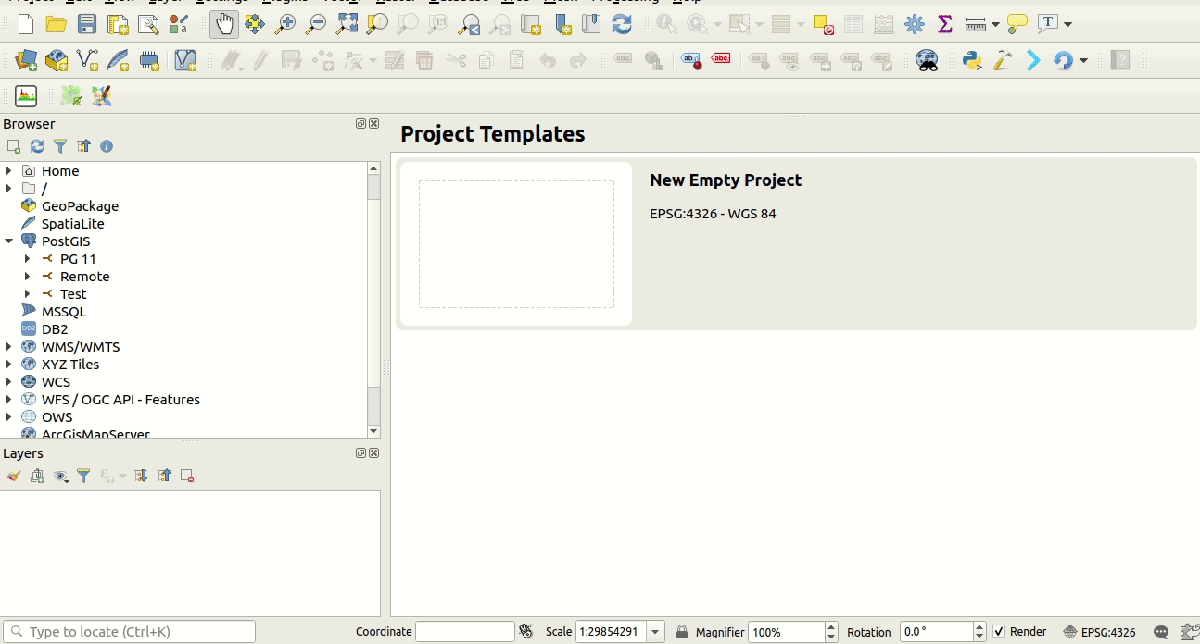
Task: Open the Python Console
Action: [x=971, y=61]
